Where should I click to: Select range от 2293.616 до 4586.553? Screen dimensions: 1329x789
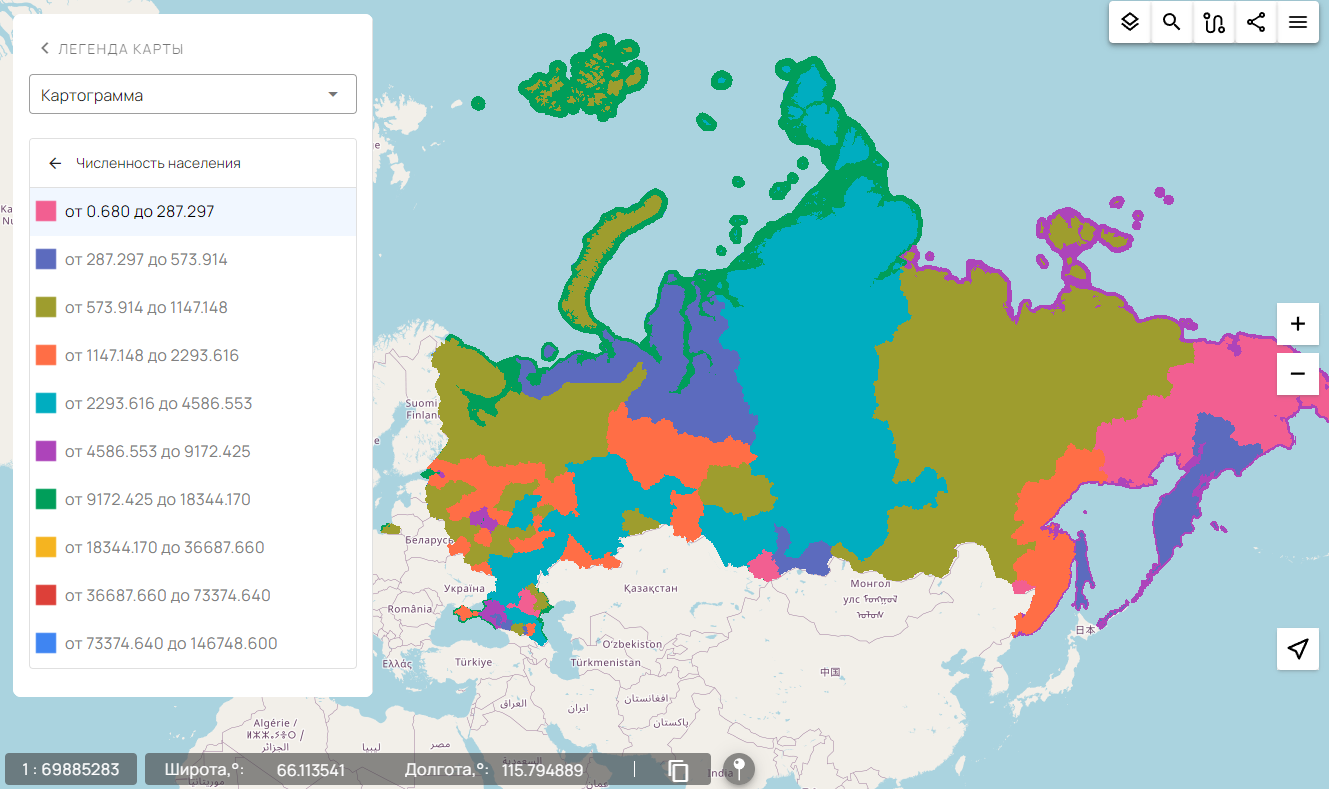158,404
